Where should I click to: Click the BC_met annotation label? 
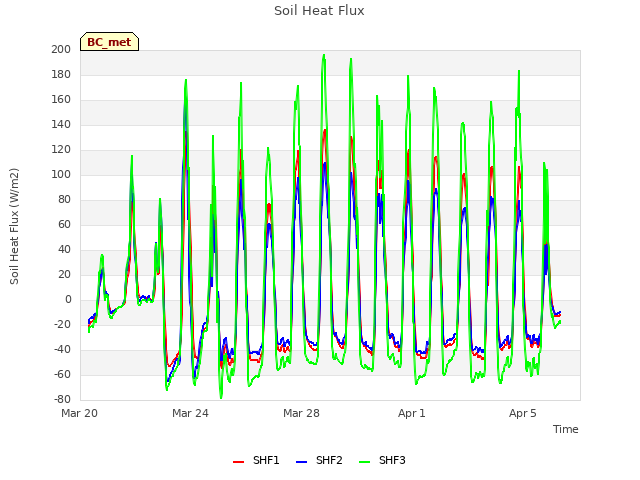(109, 42)
